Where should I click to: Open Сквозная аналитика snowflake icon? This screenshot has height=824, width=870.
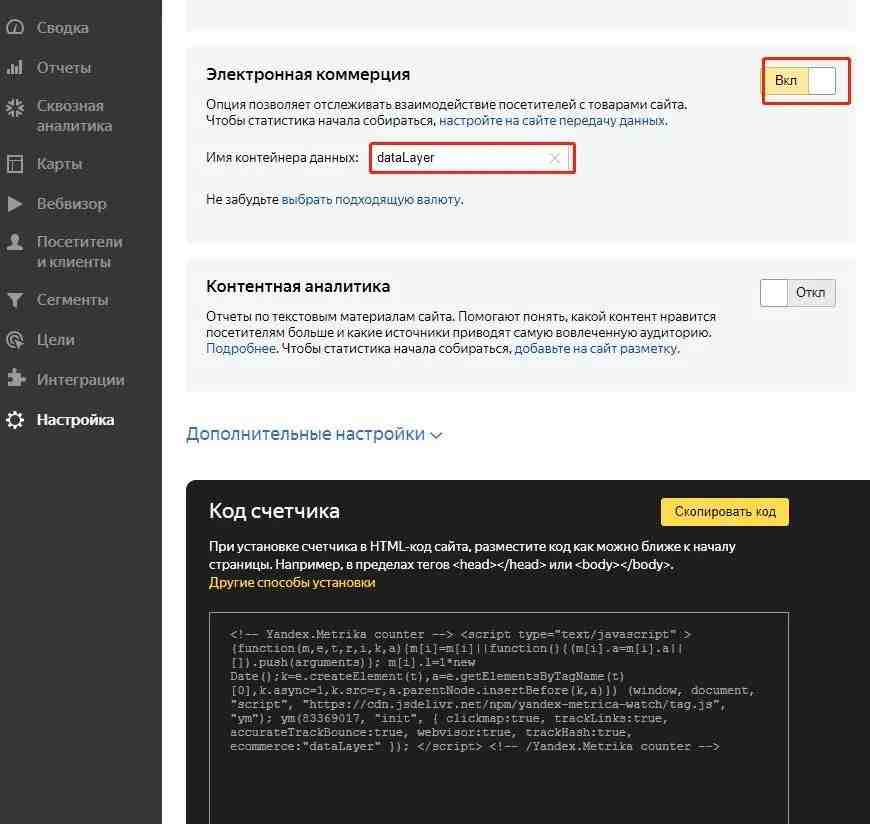coord(15,107)
